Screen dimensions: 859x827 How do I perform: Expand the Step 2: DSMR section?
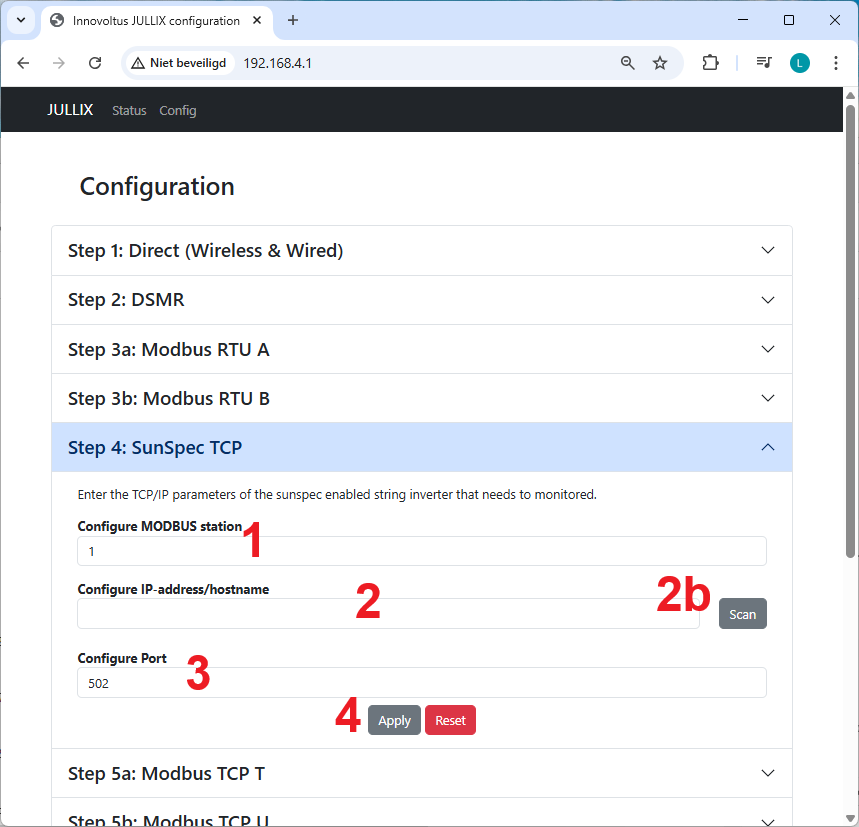[x=421, y=300]
